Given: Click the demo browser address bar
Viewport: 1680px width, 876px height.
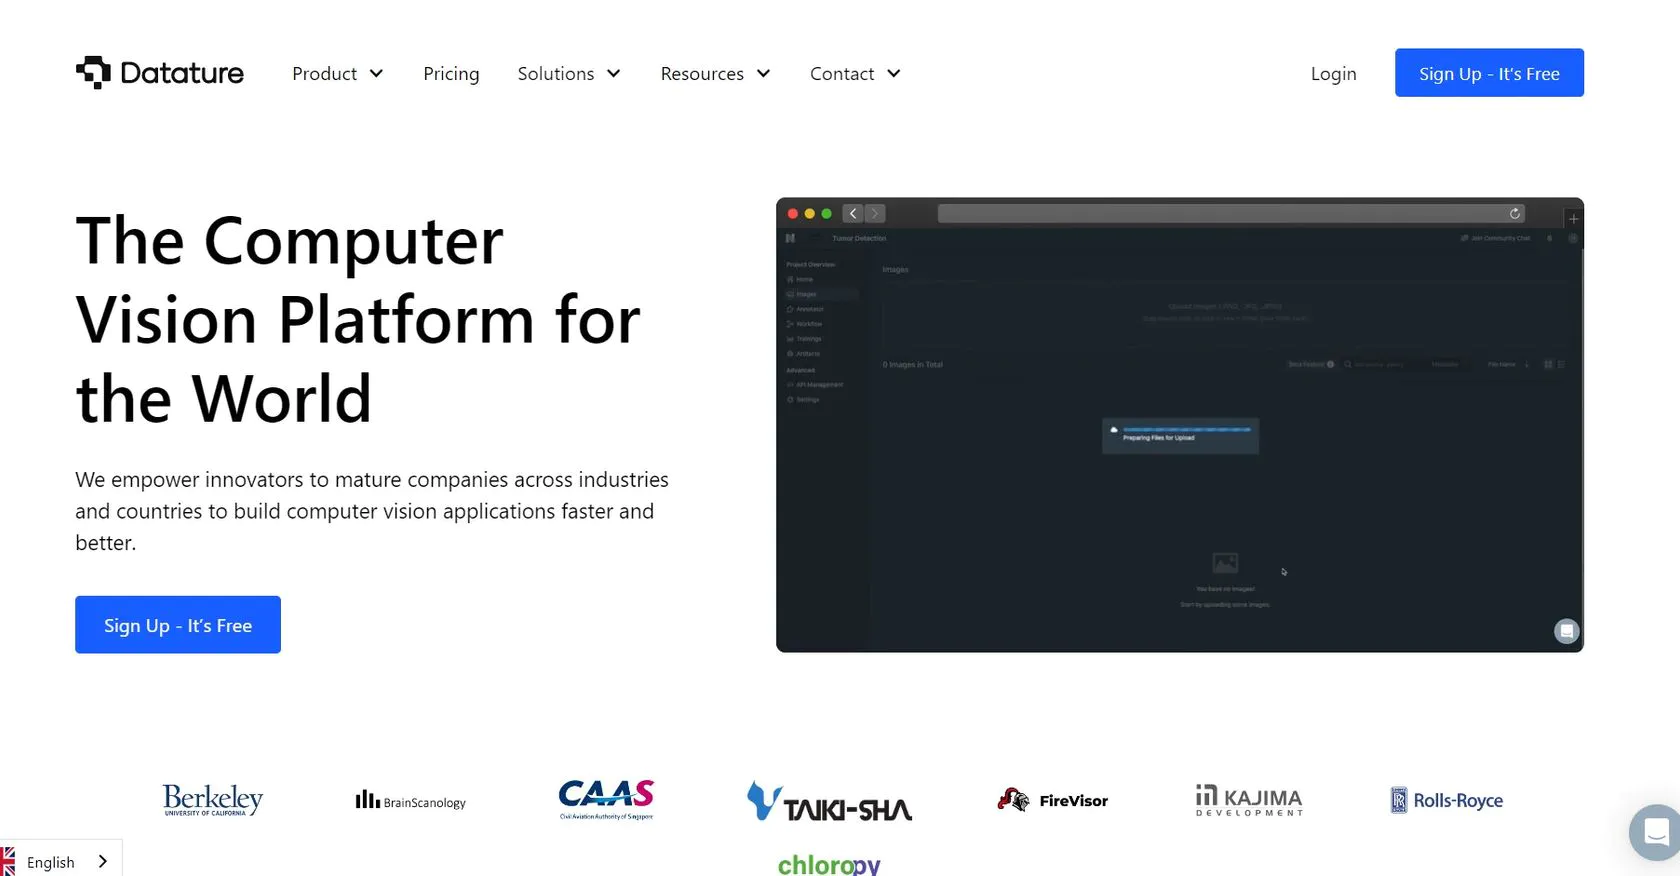Looking at the screenshot, I should pyautogui.click(x=1232, y=213).
